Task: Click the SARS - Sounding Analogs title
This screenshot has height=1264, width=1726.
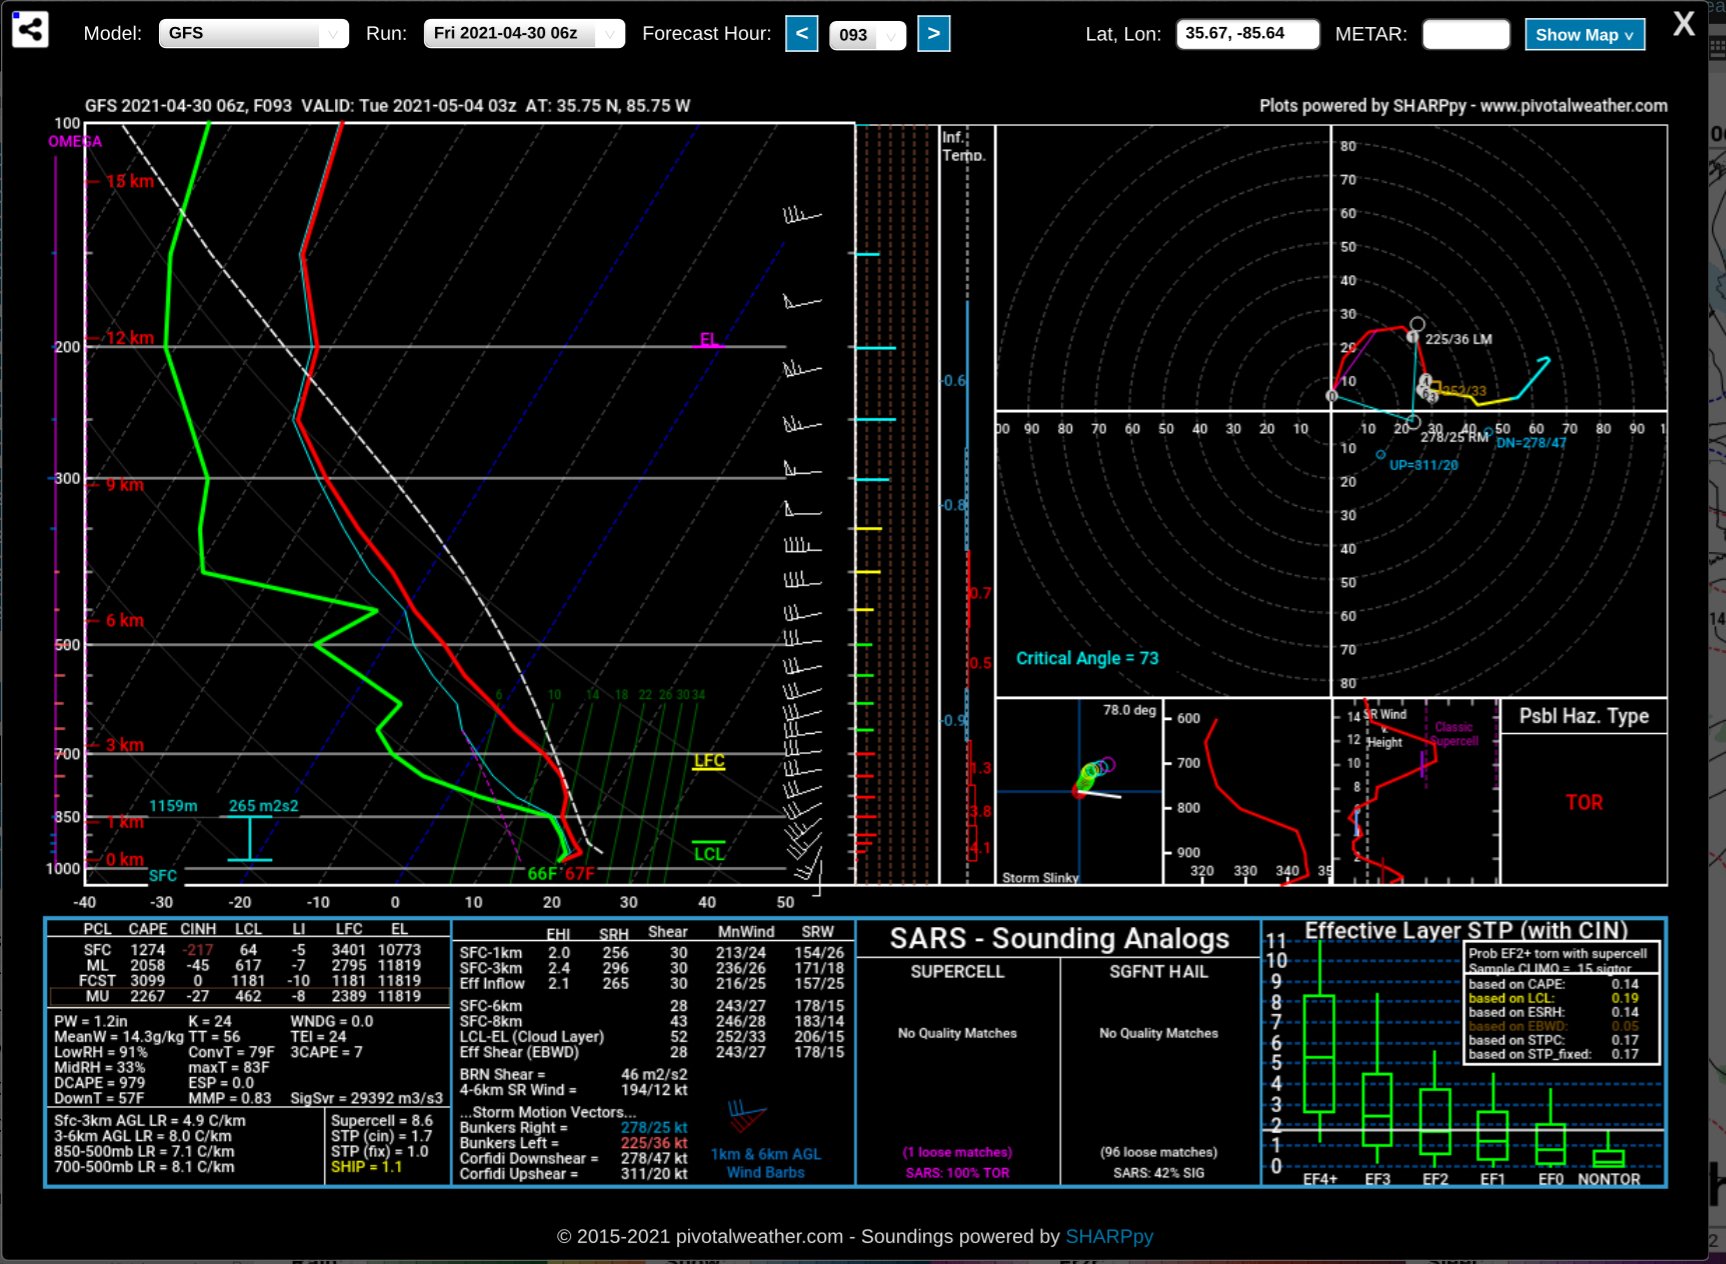Action: (1059, 938)
